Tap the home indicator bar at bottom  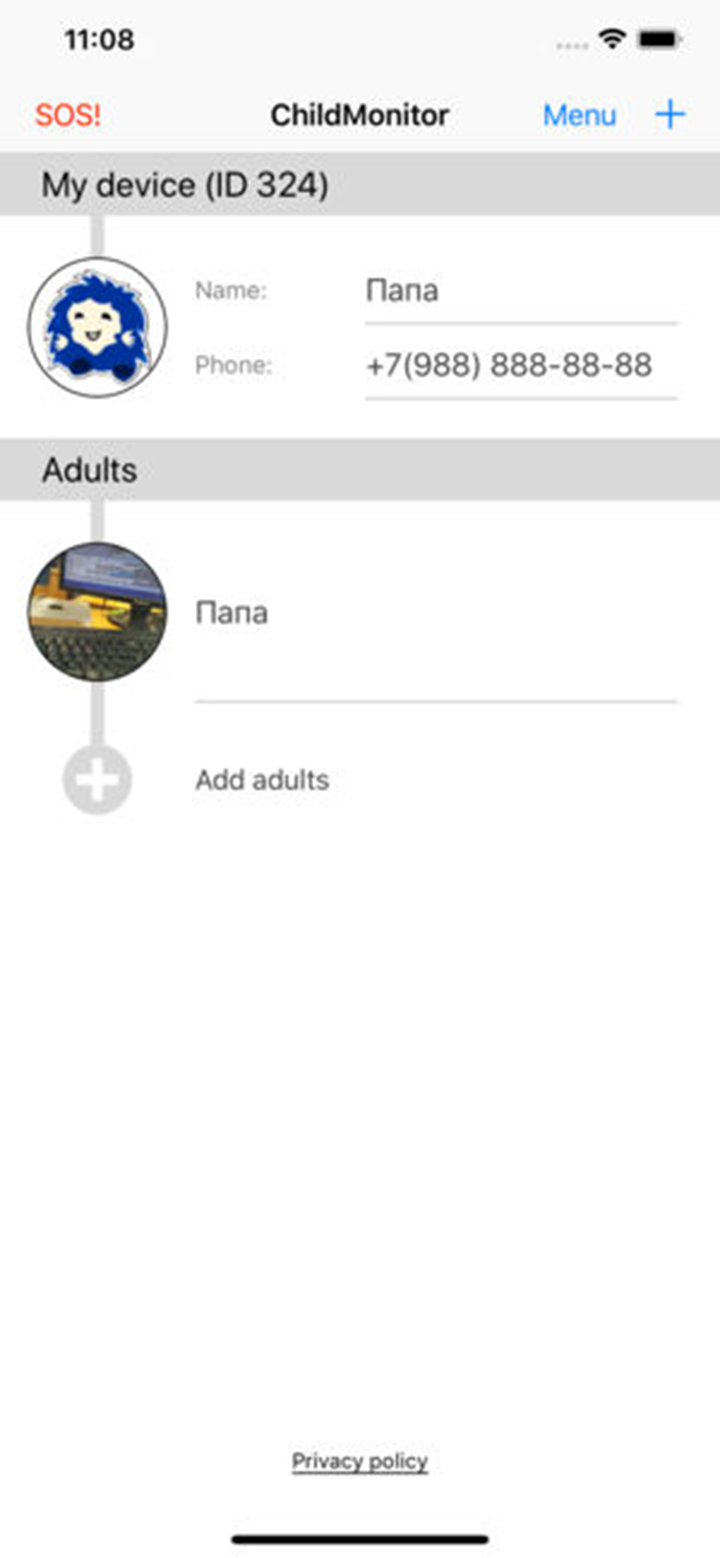[x=360, y=1539]
